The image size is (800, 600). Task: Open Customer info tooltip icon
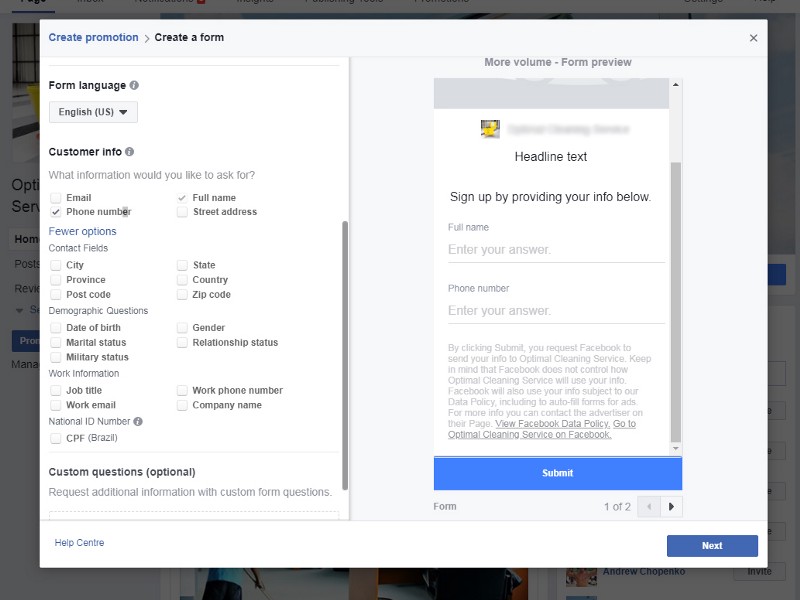point(130,152)
